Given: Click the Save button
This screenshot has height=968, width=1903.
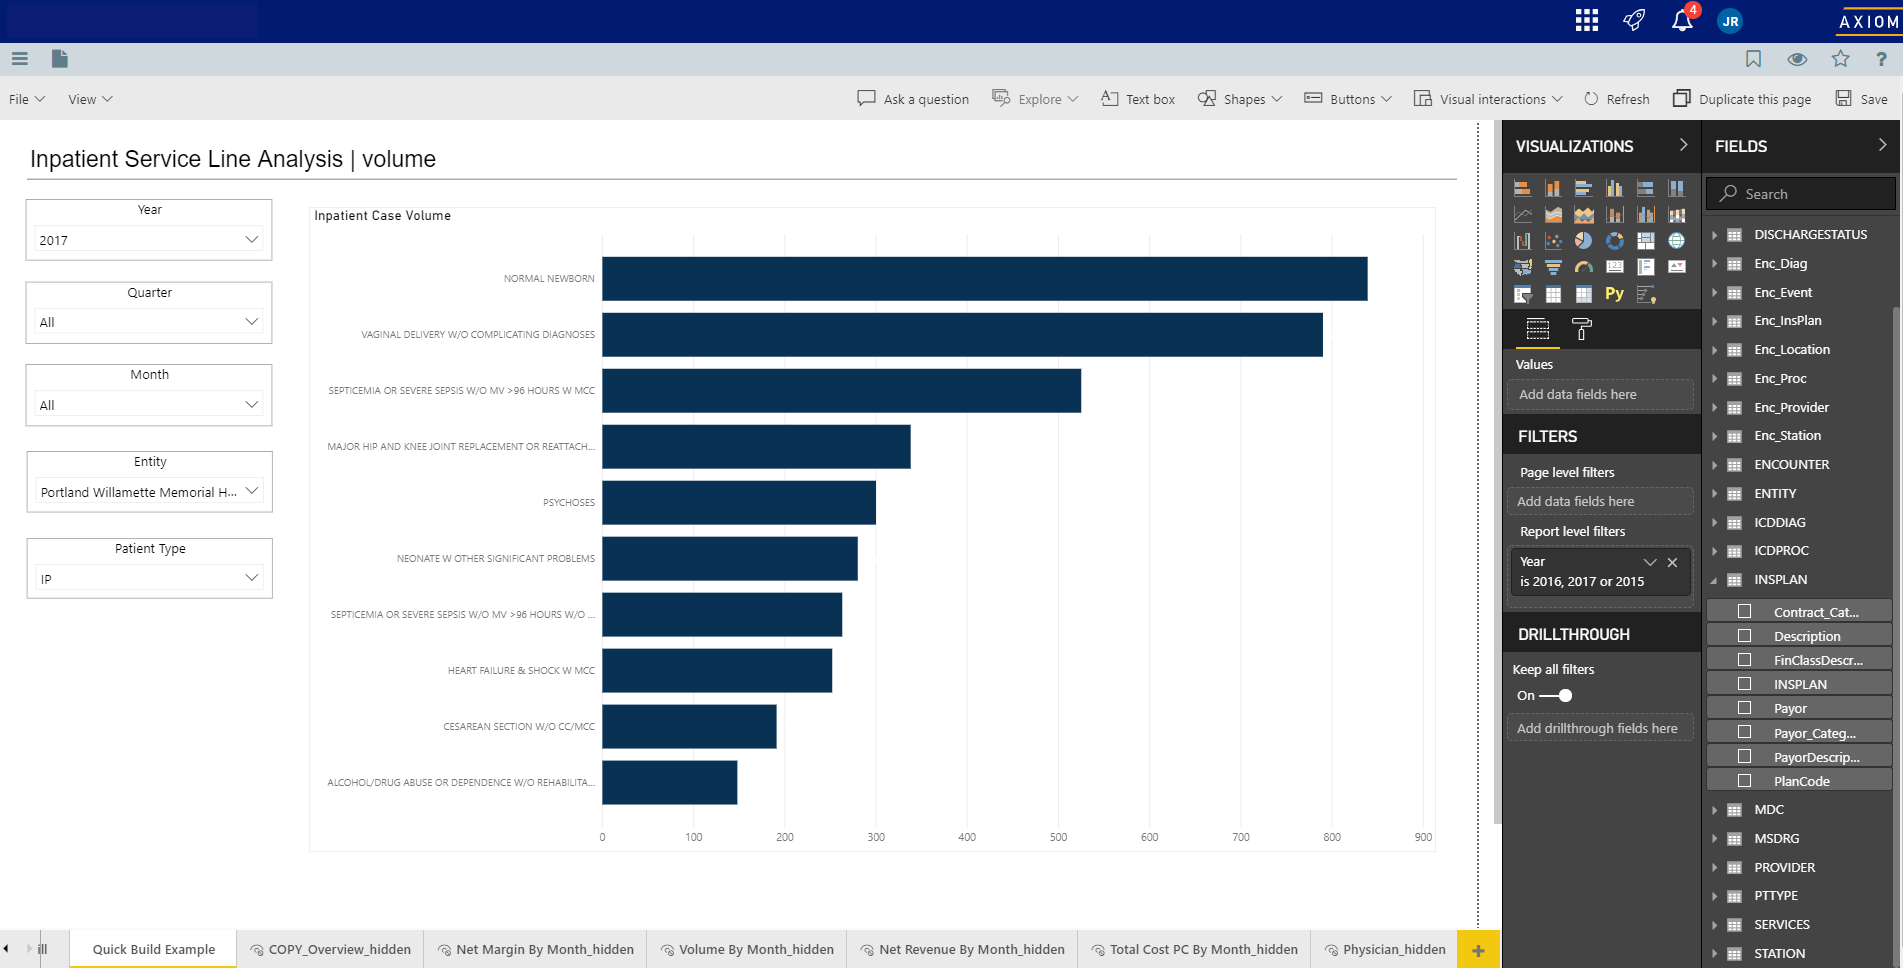Looking at the screenshot, I should [1862, 99].
